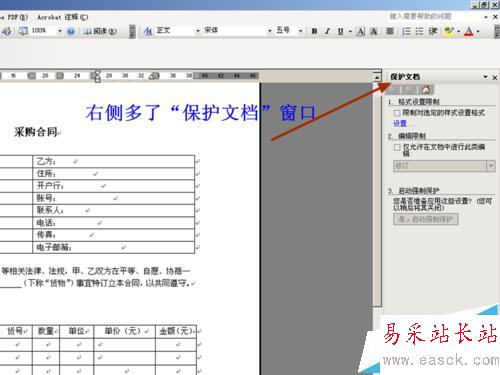This screenshot has width=500, height=375.
Task: Click task pane back arrow button
Action: 393,89
